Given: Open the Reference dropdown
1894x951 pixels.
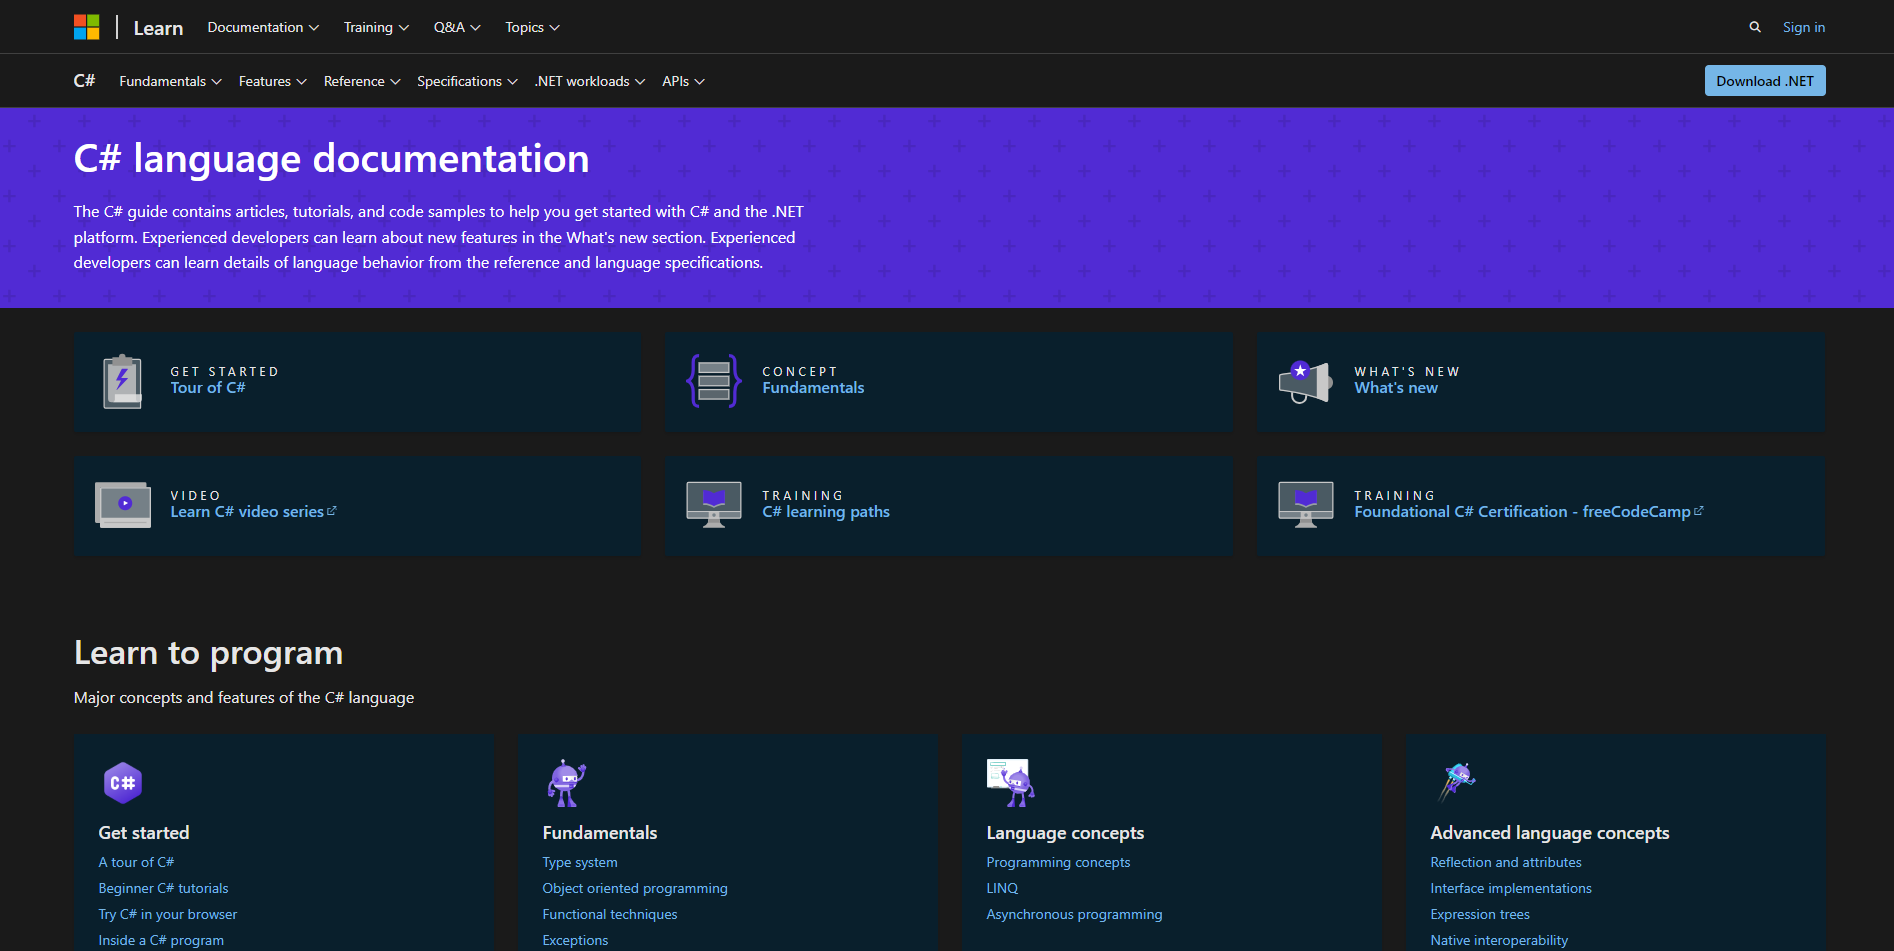Looking at the screenshot, I should [x=362, y=81].
